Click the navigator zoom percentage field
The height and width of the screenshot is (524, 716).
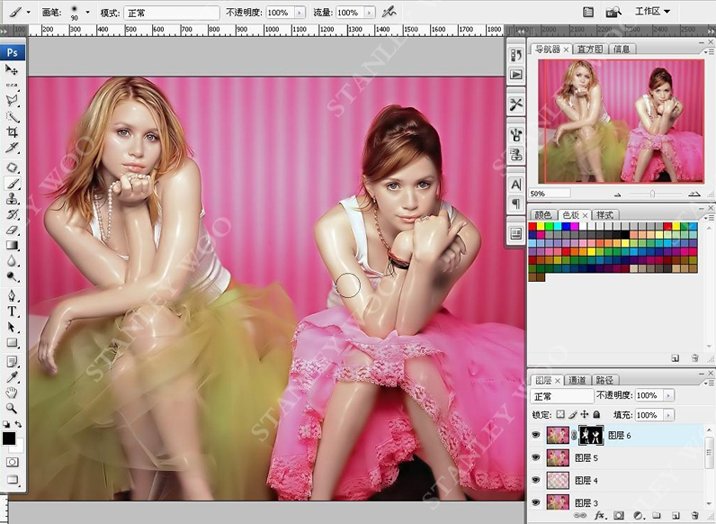coord(549,194)
